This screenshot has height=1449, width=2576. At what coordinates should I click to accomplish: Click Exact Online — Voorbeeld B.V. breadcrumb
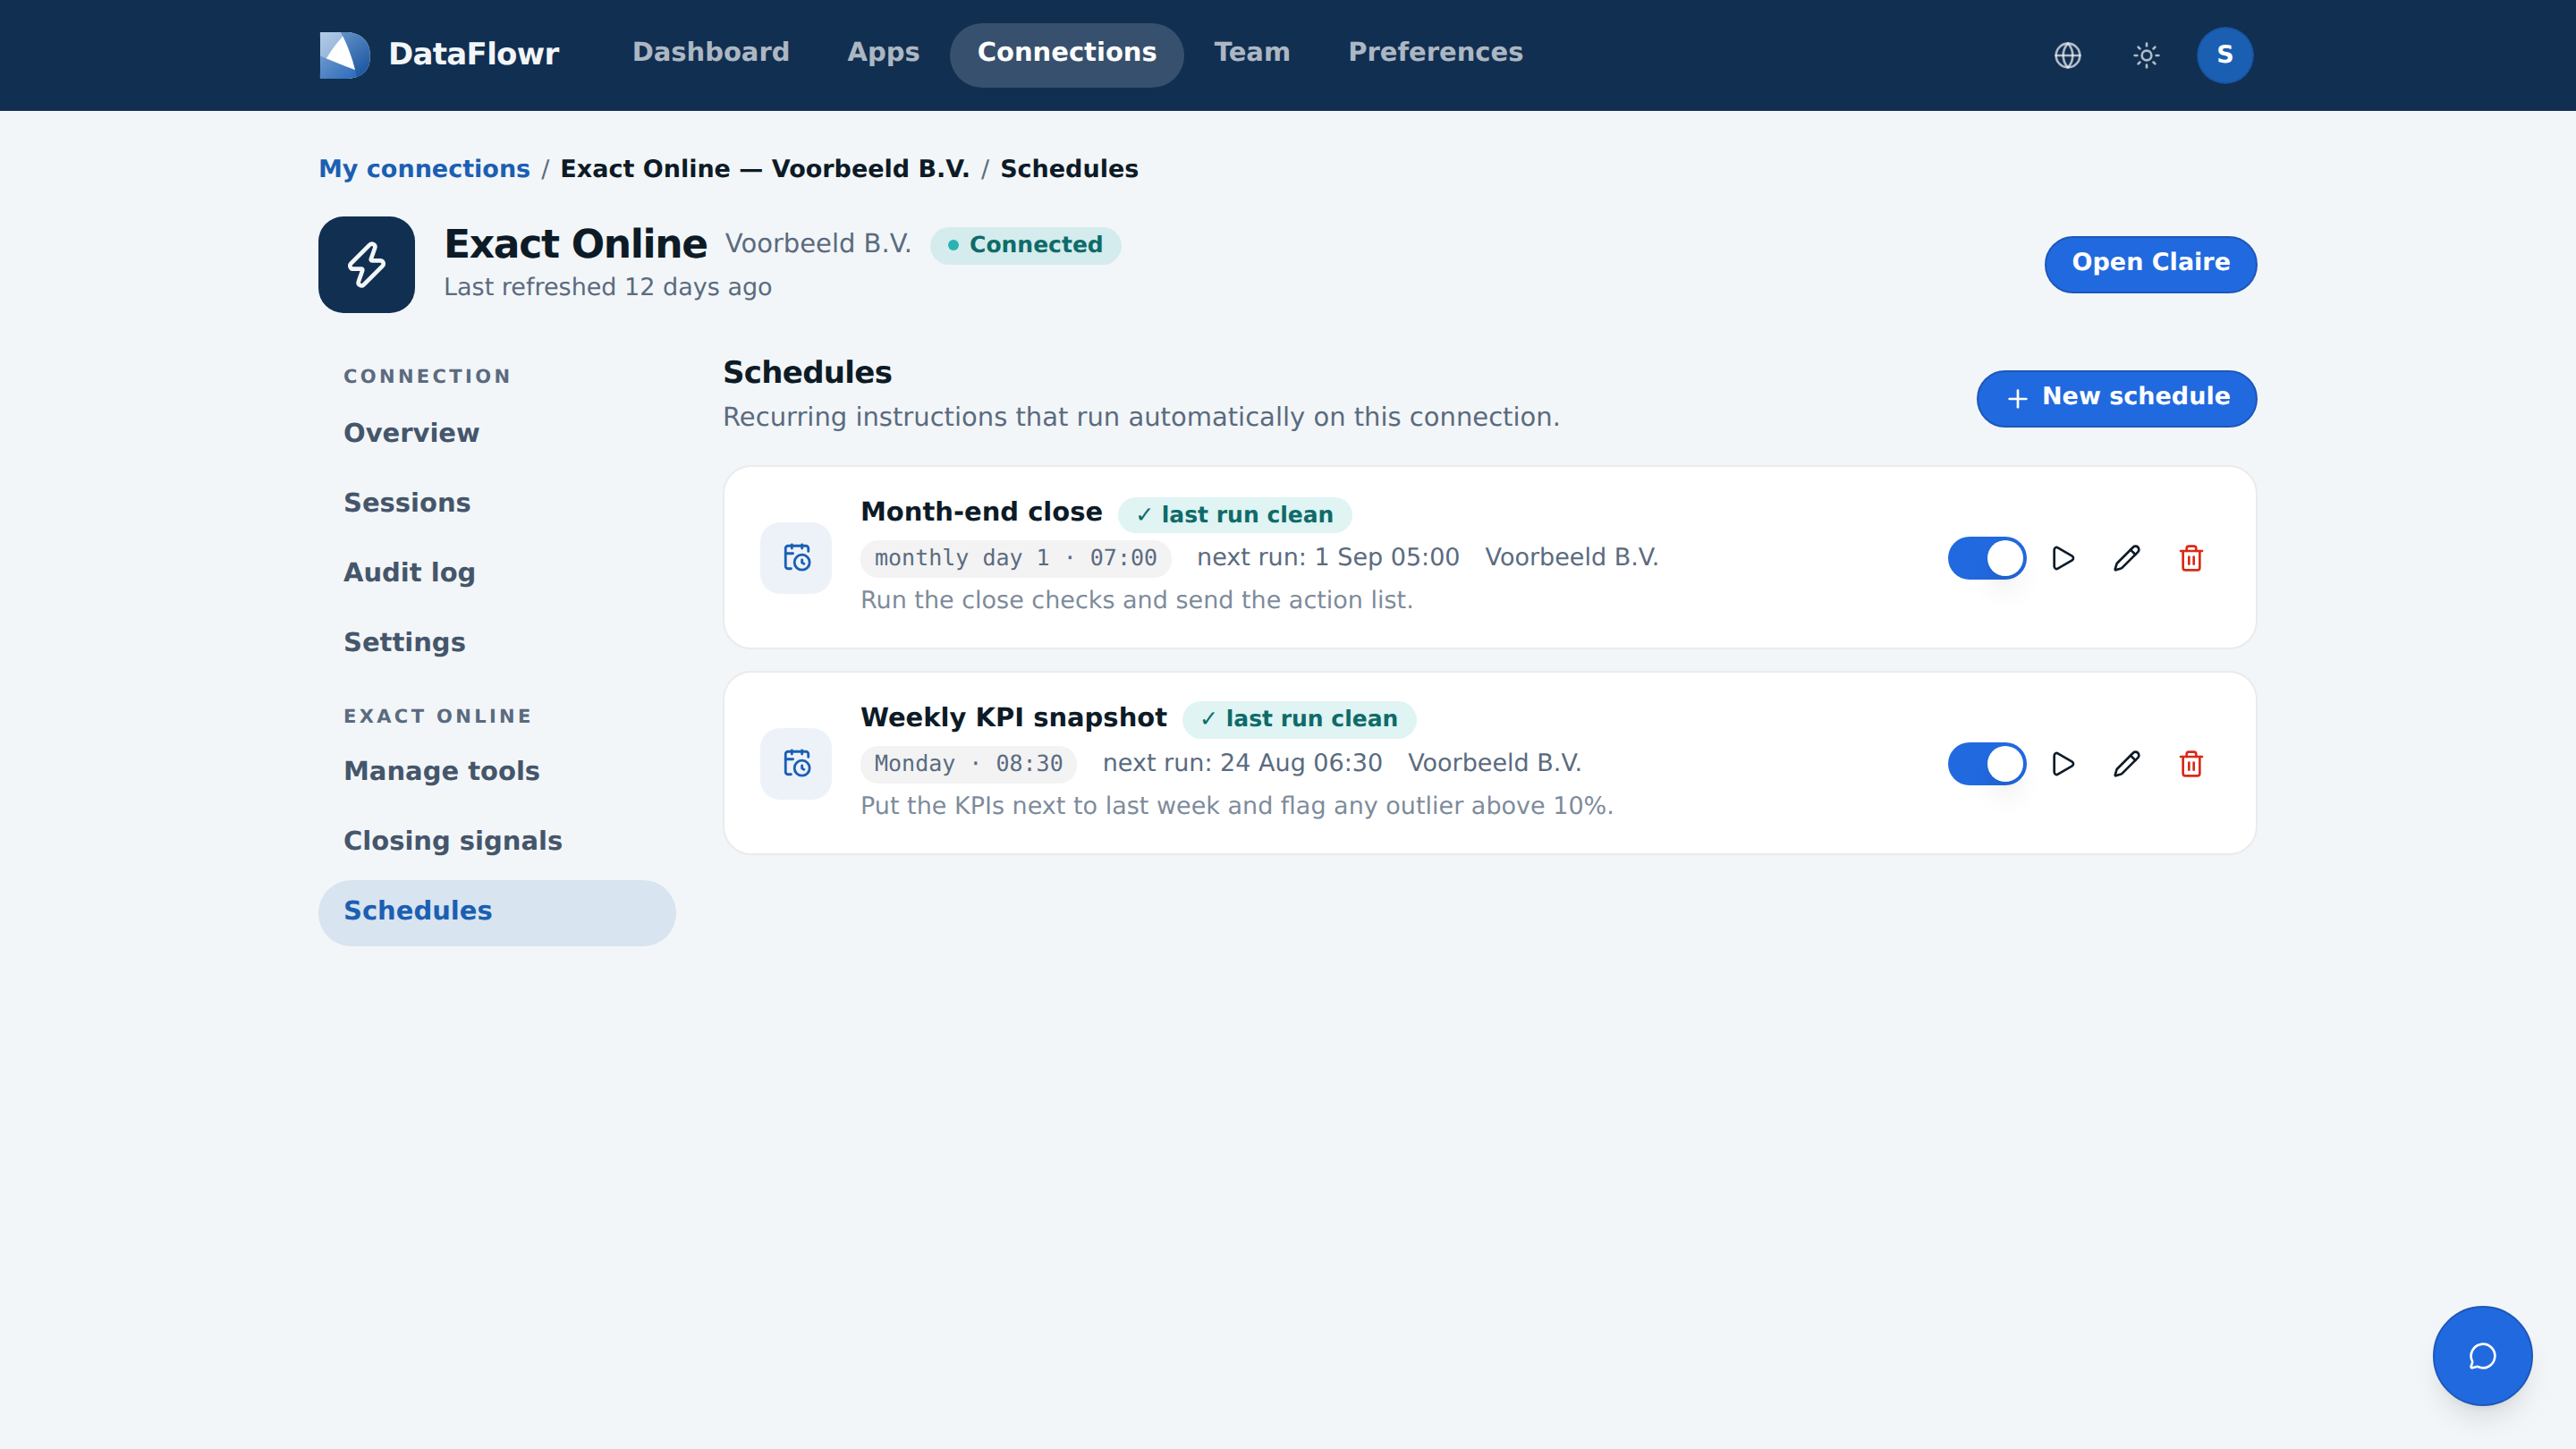pyautogui.click(x=764, y=169)
